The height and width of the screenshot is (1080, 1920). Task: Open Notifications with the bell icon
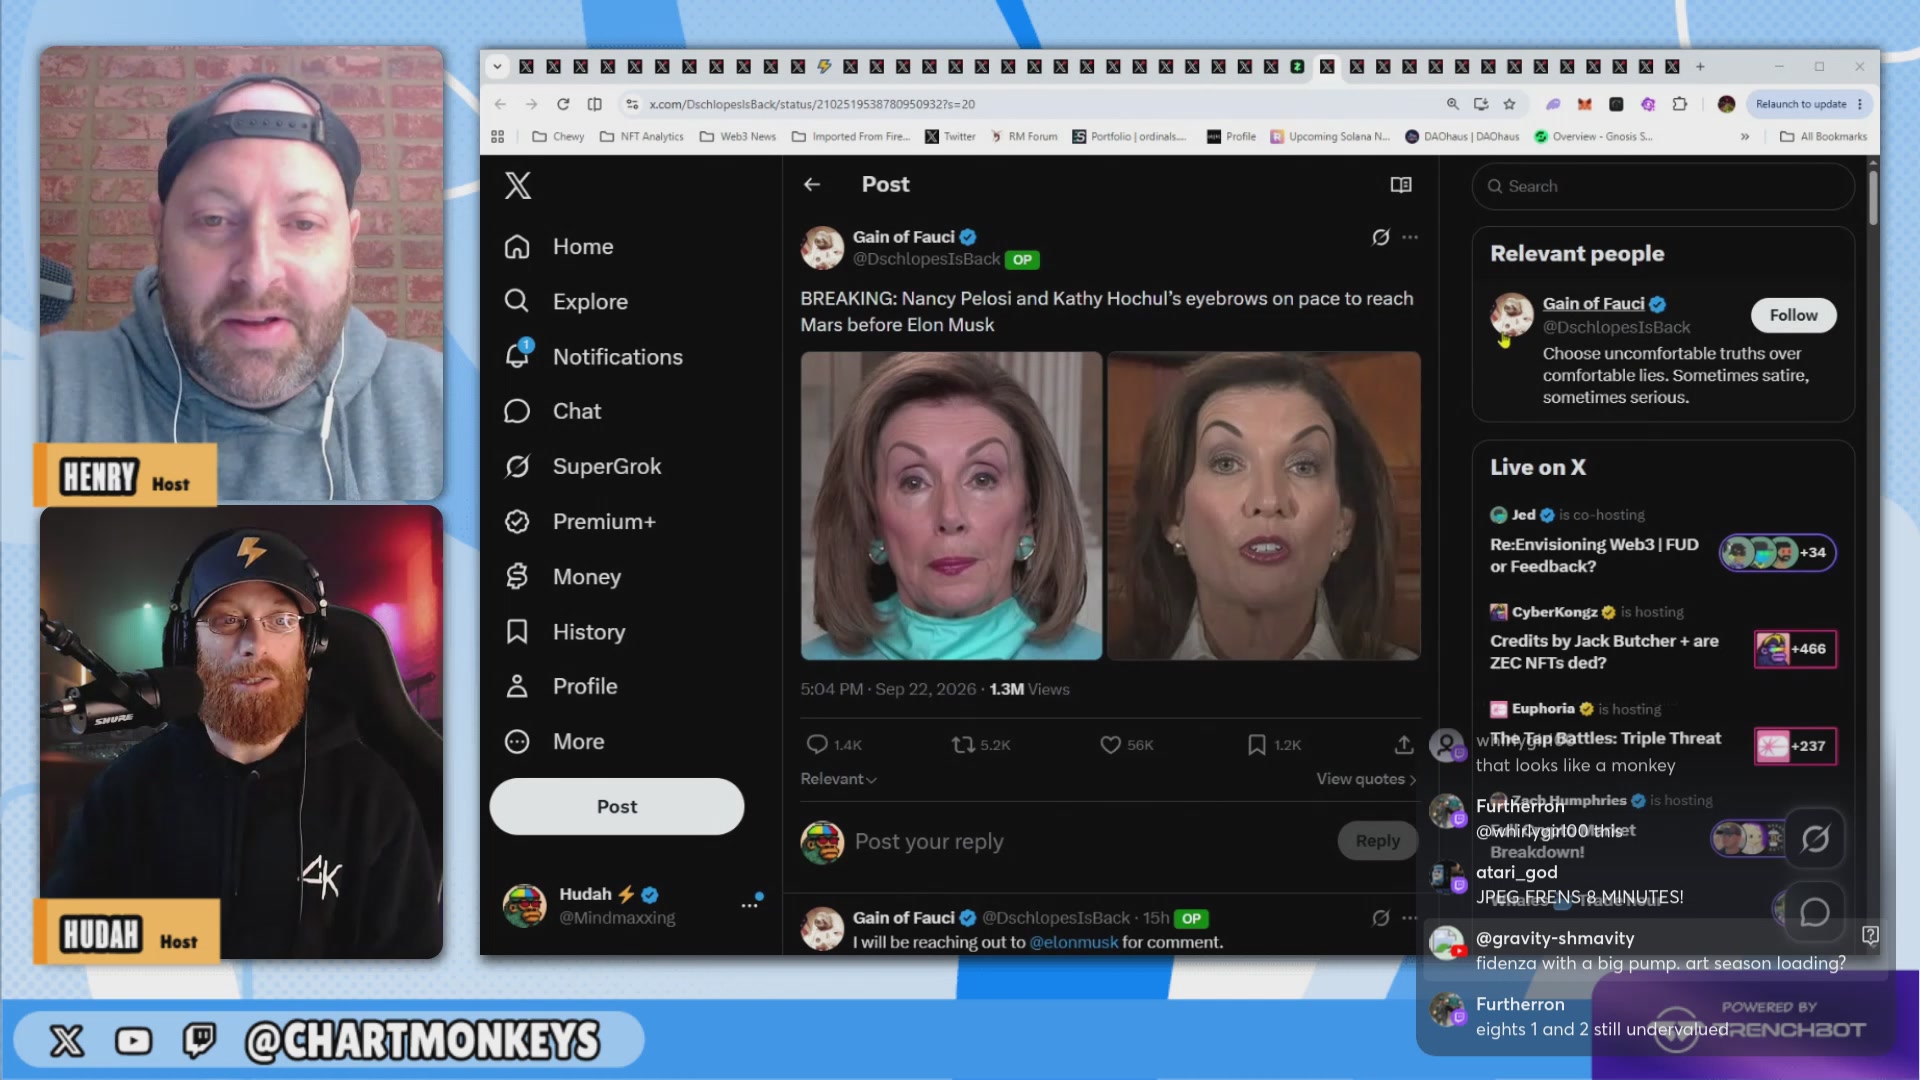[x=593, y=356]
